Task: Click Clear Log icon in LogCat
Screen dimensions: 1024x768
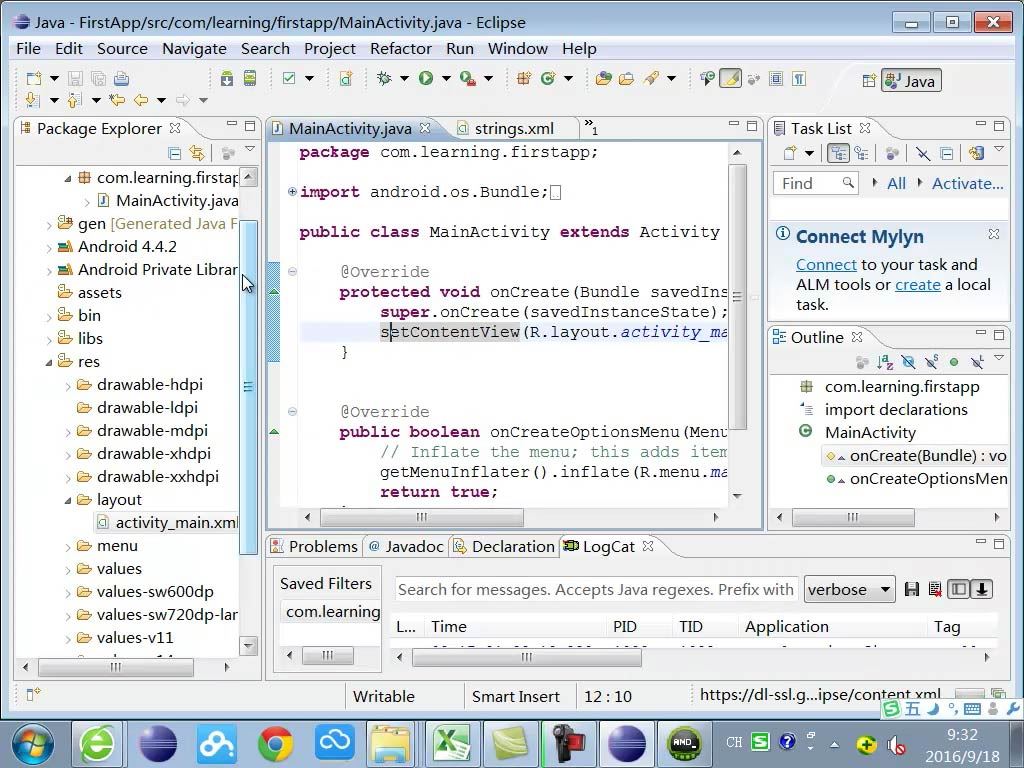Action: [935, 590]
